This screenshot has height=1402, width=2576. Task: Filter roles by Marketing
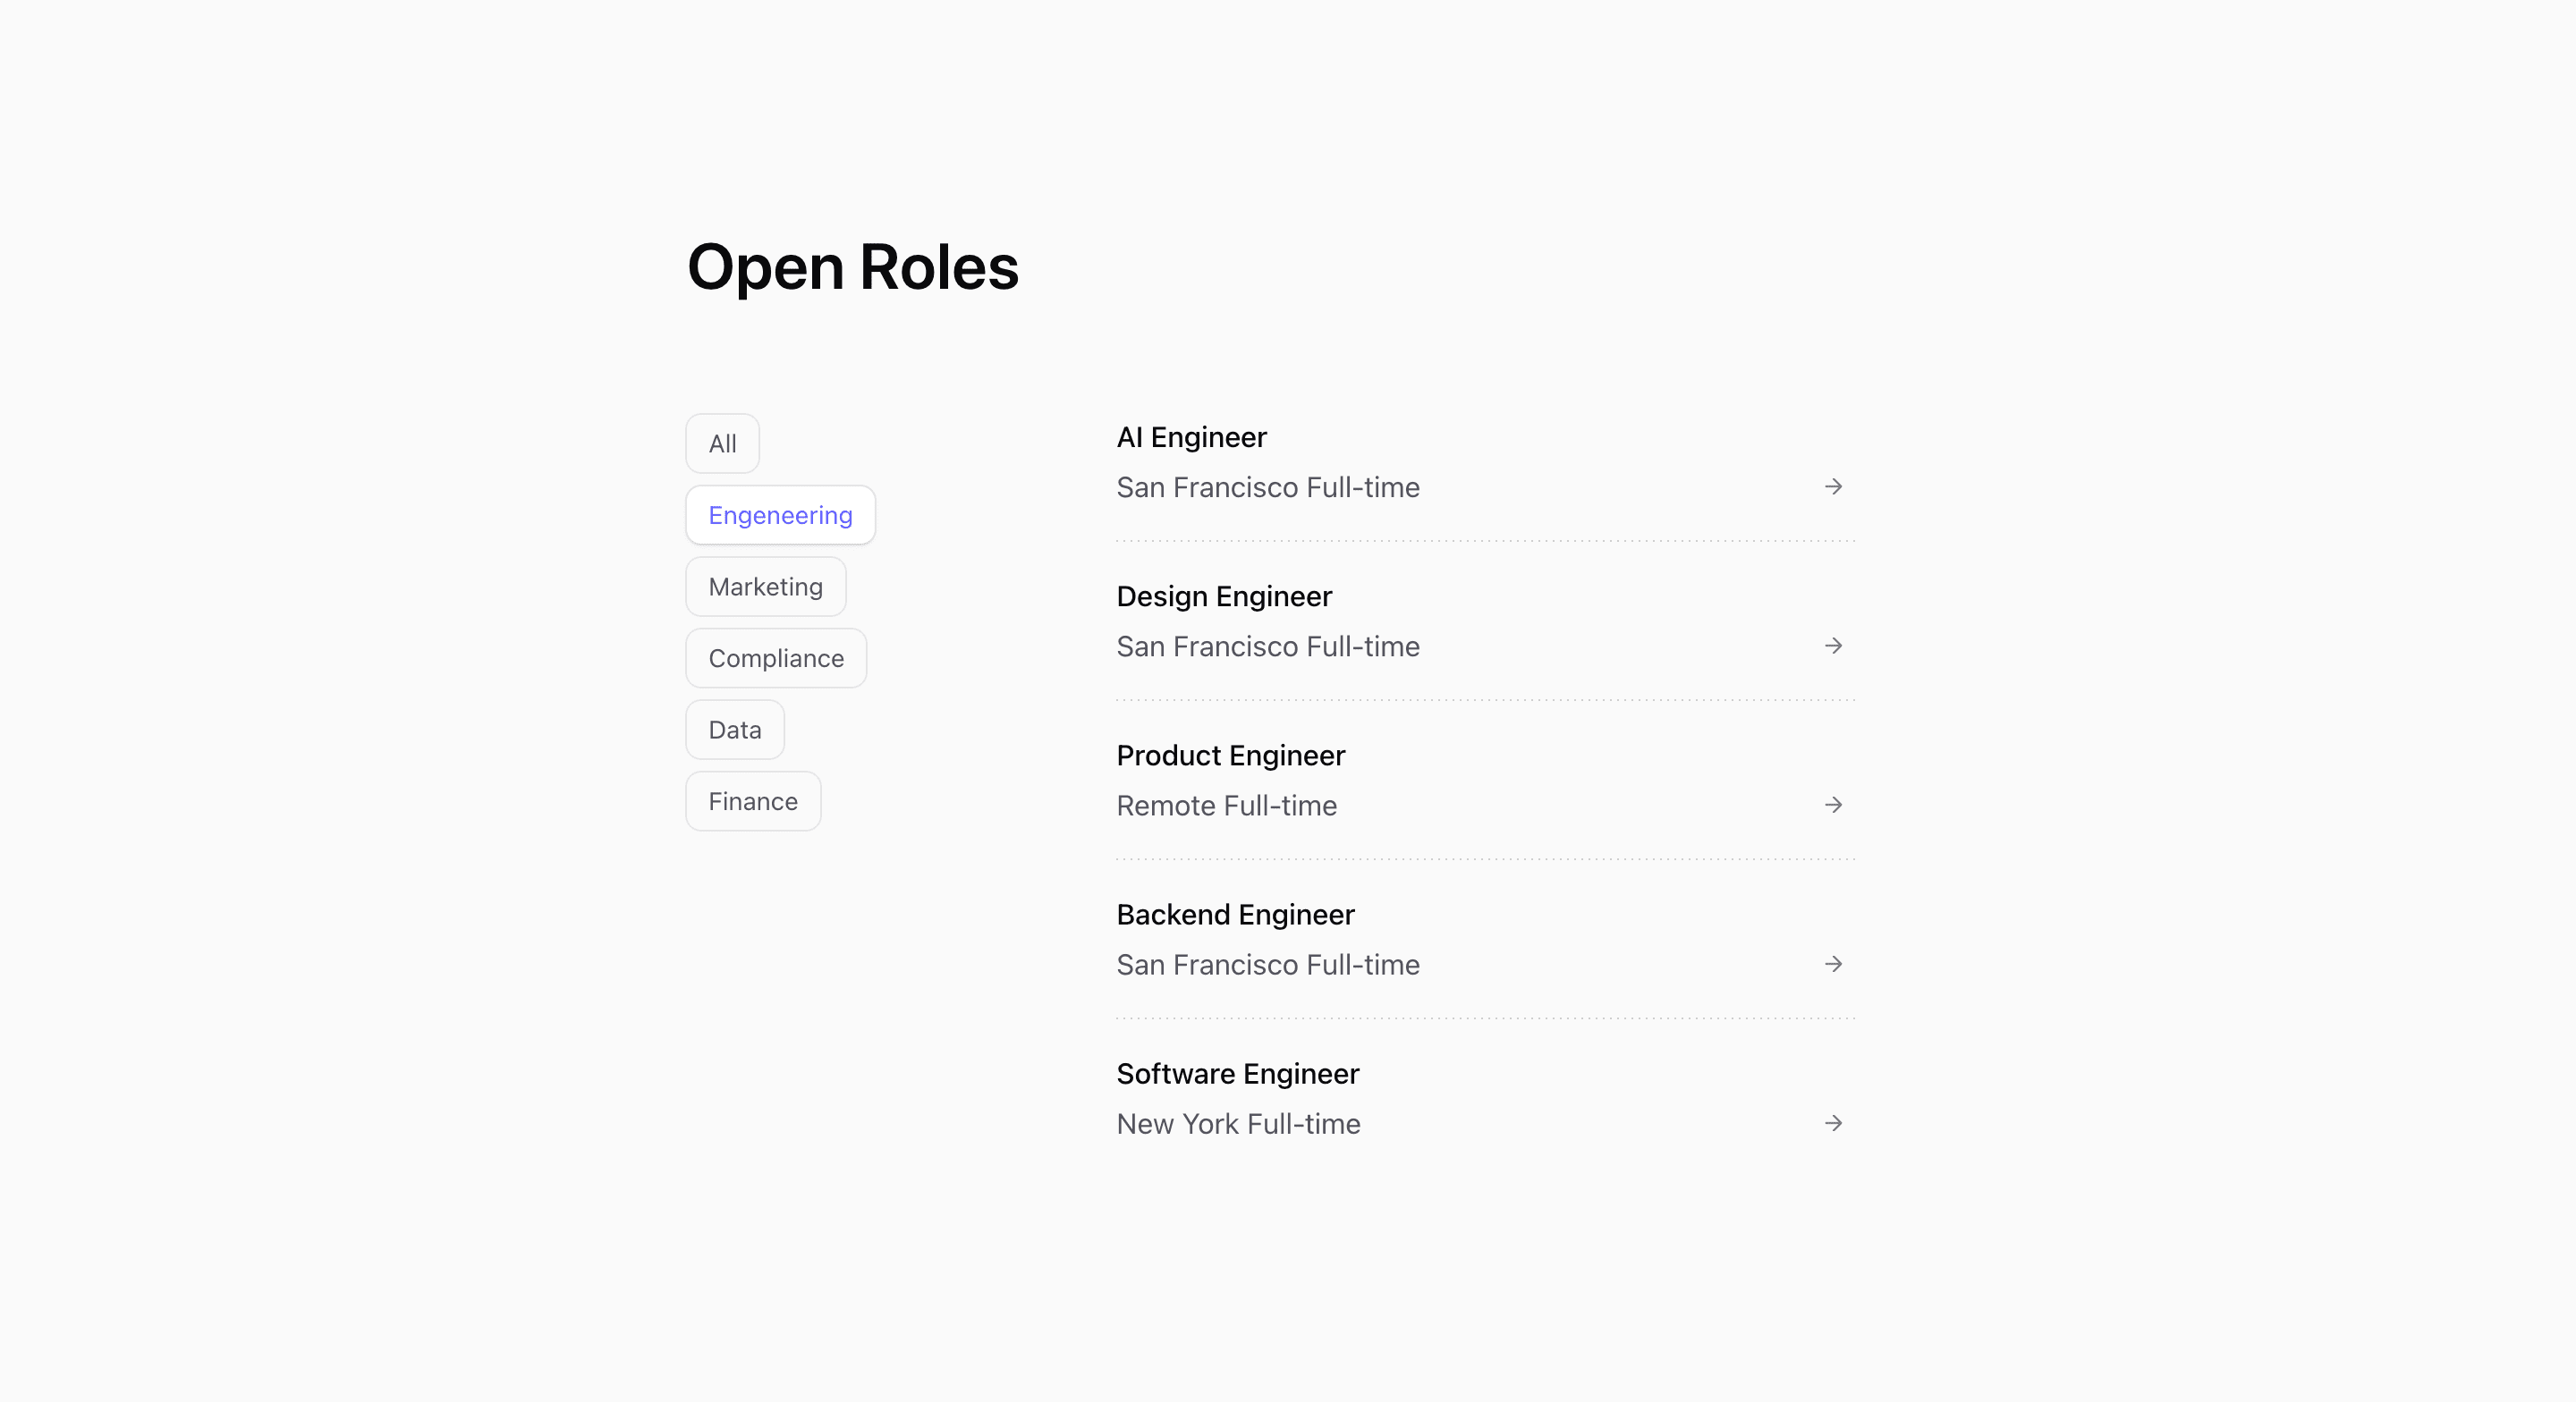click(765, 587)
